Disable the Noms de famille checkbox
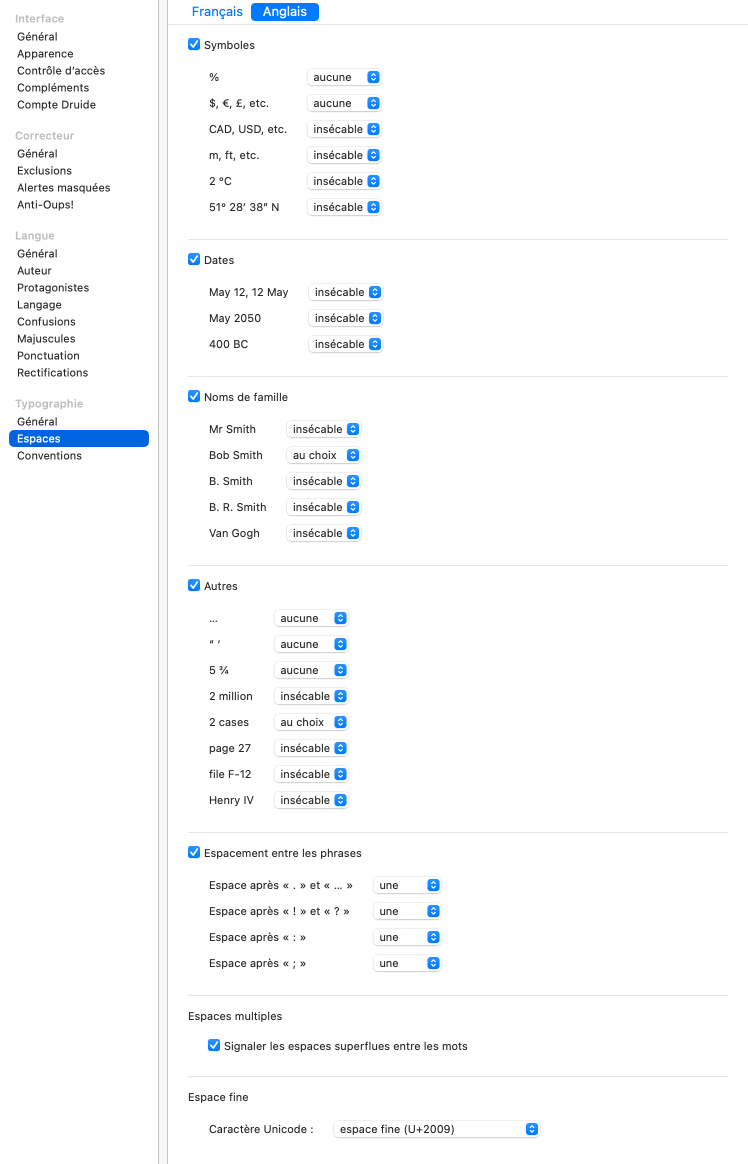Image resolution: width=748 pixels, height=1164 pixels. 194,397
